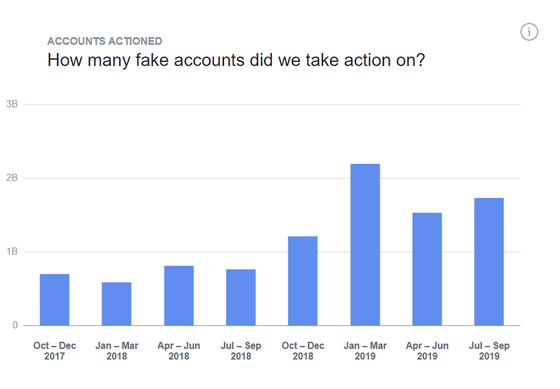This screenshot has width=560, height=389.
Task: Click the Oct – Dec 2017 axis label
Action: (x=55, y=351)
